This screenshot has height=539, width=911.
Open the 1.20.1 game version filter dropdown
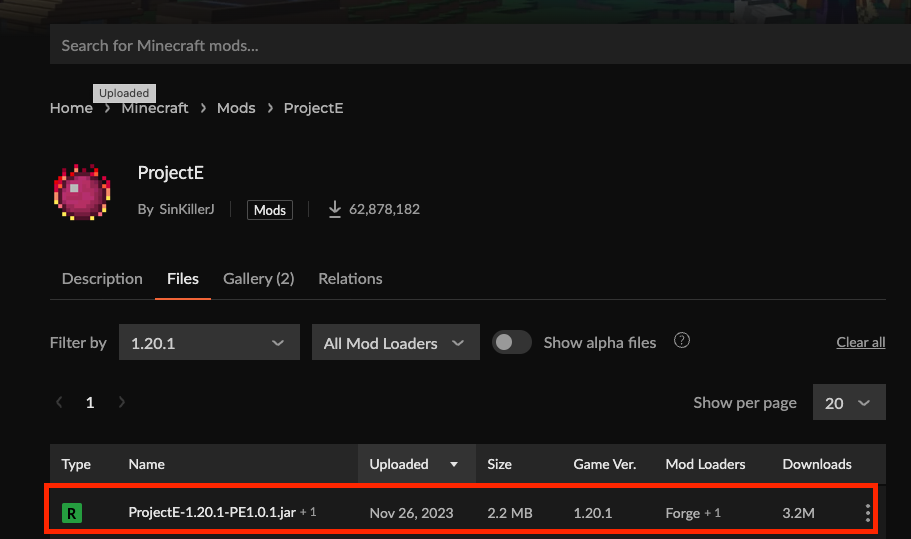pyautogui.click(x=209, y=342)
